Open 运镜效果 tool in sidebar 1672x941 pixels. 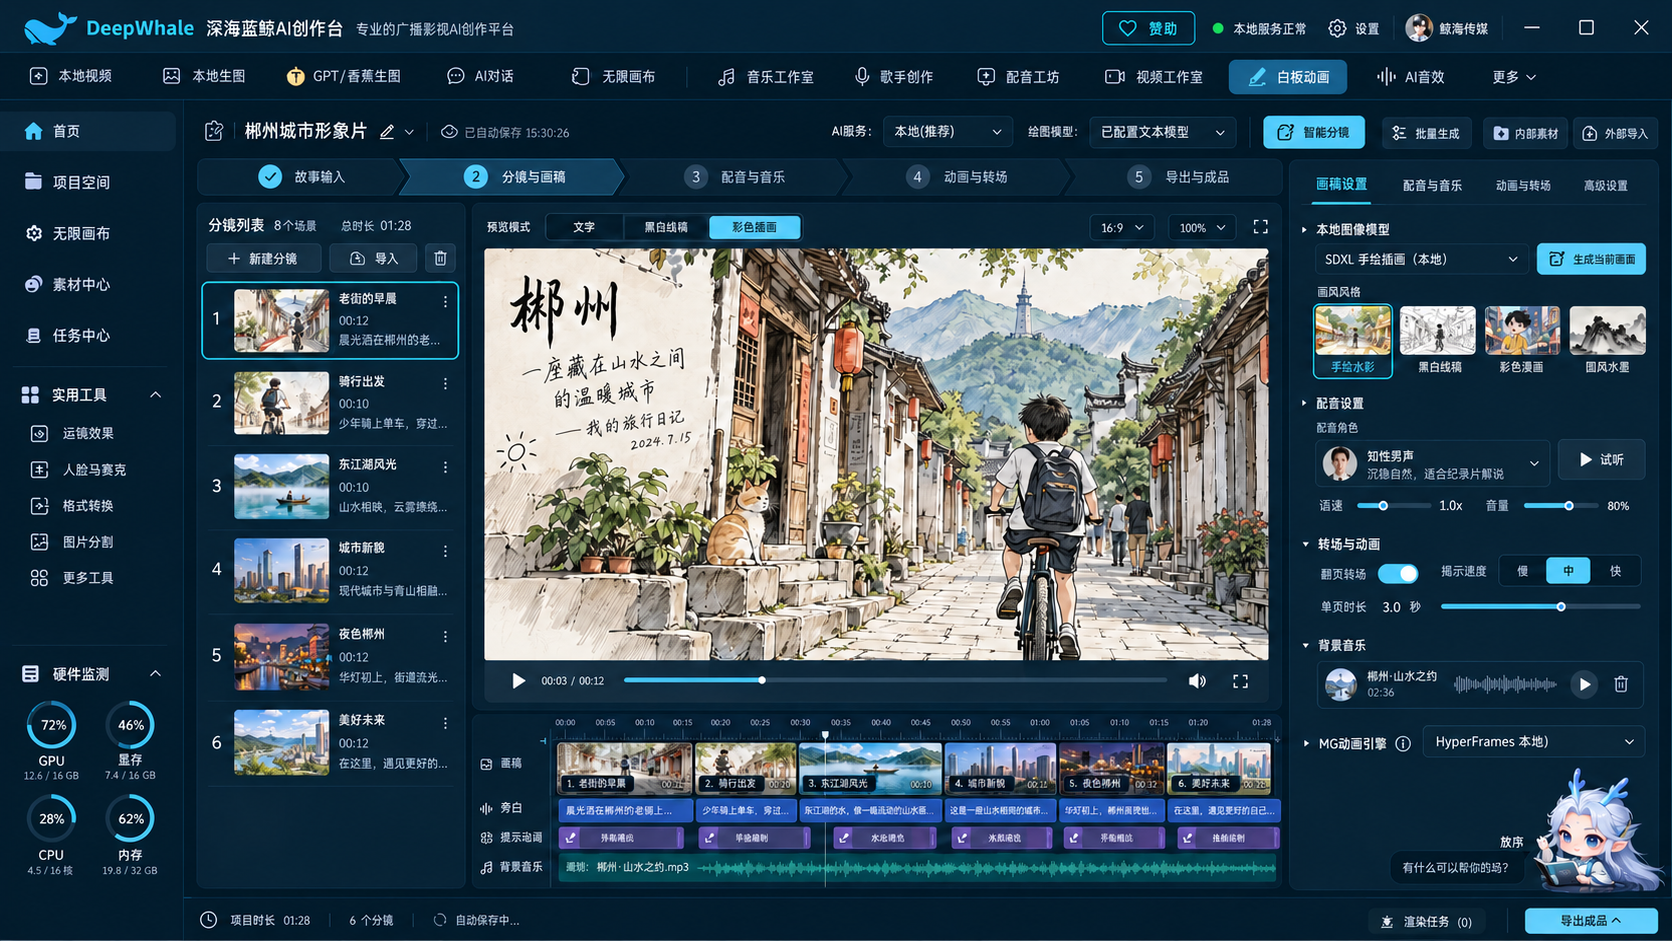tap(72, 433)
